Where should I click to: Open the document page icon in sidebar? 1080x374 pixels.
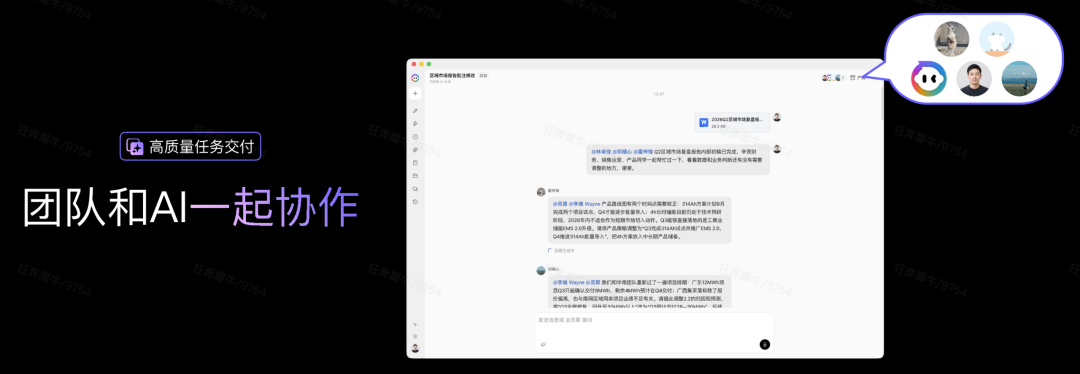pyautogui.click(x=415, y=163)
